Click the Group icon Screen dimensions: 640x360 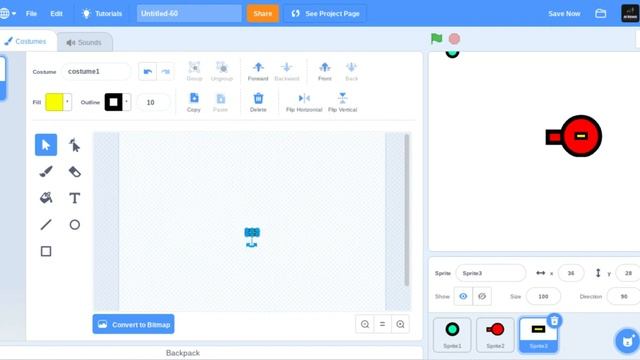194,71
